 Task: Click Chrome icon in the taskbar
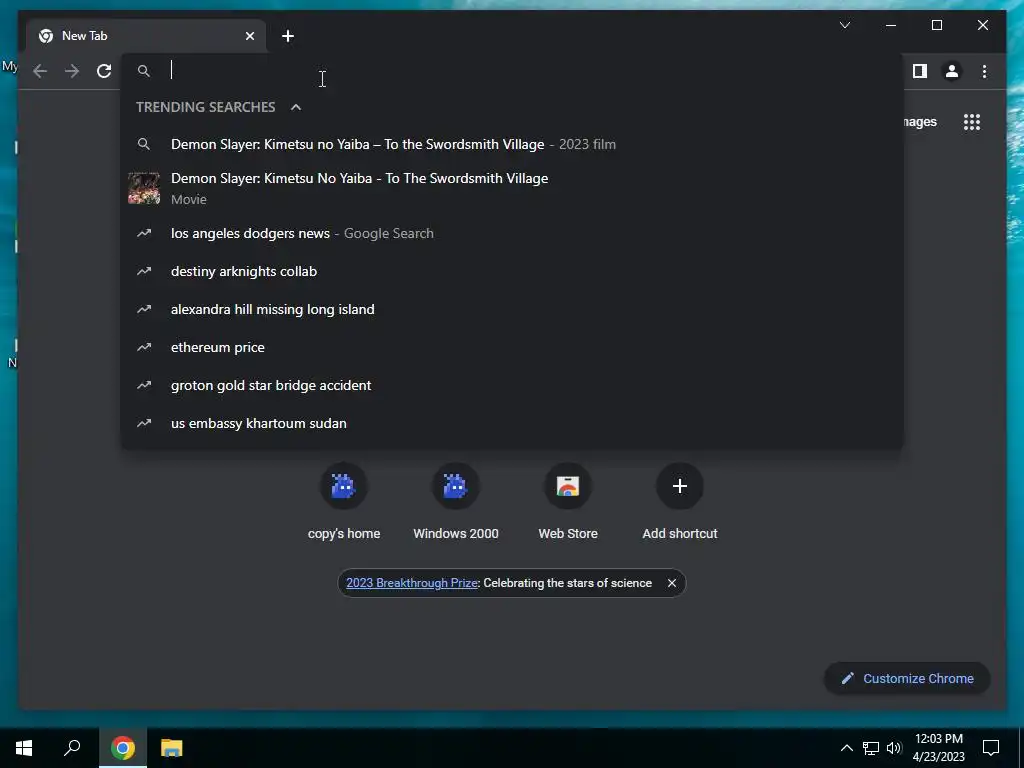pos(123,748)
